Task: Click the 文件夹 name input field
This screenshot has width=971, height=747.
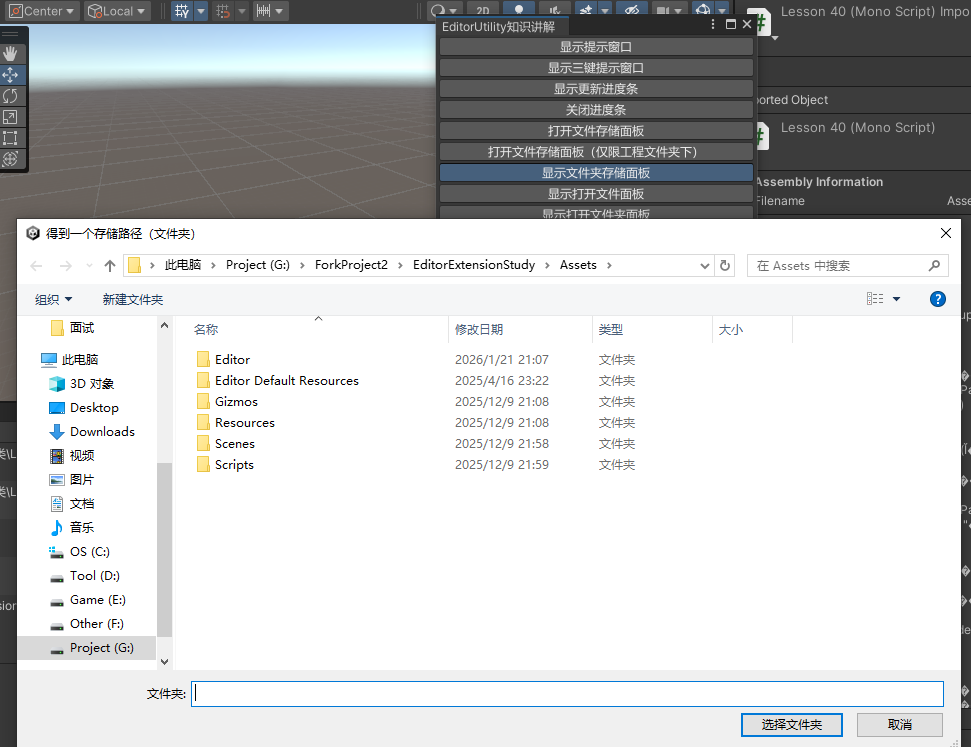Action: tap(567, 694)
